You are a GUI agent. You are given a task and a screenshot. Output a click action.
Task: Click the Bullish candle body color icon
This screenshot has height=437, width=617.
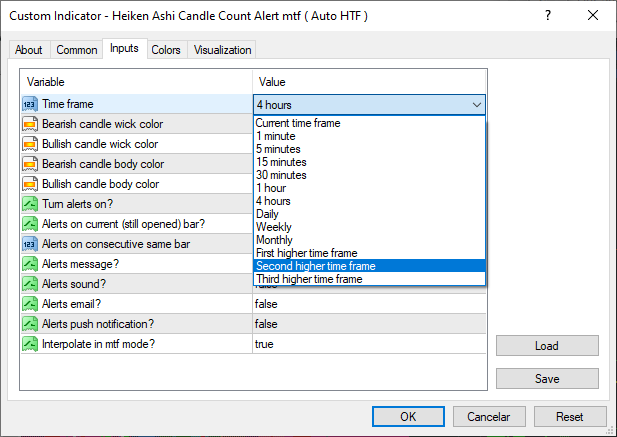click(29, 184)
